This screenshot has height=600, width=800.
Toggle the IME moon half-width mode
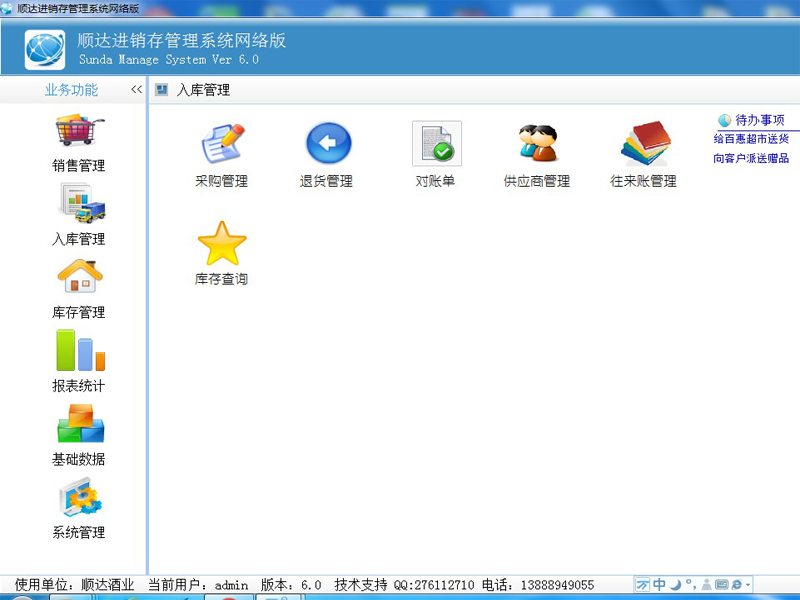675,584
